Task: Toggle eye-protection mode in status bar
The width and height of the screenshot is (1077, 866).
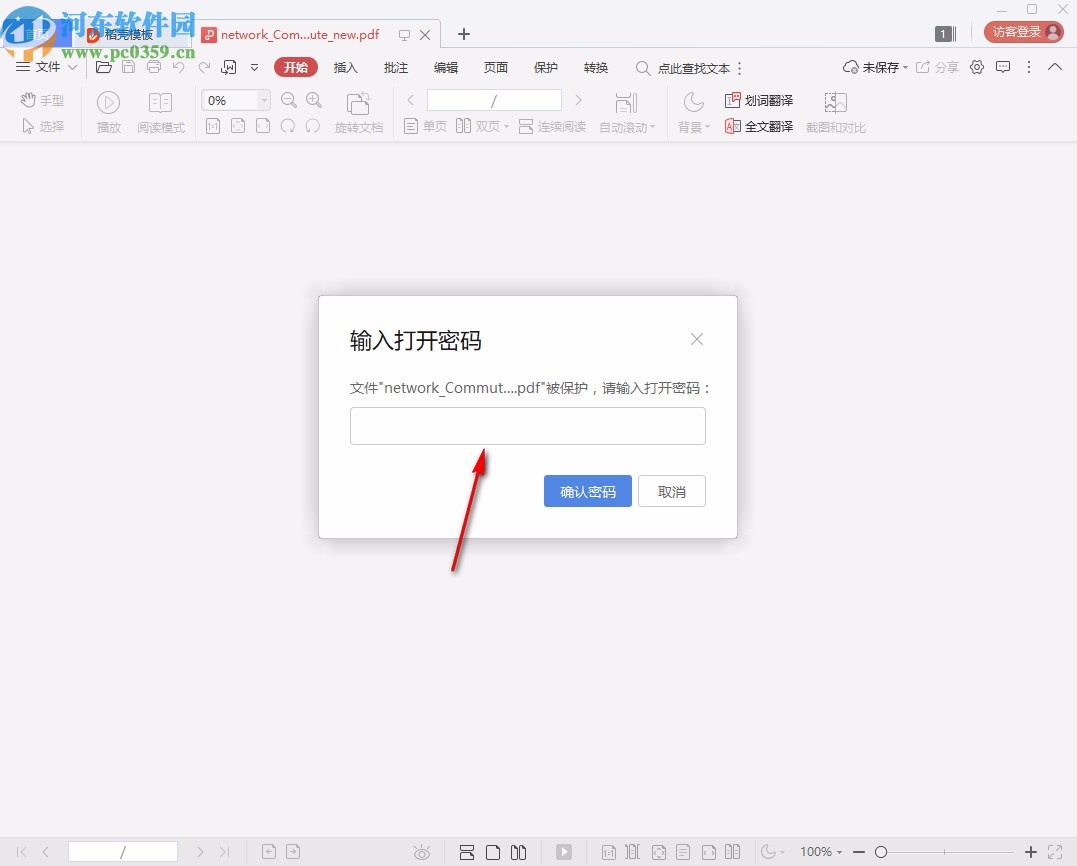Action: (422, 851)
